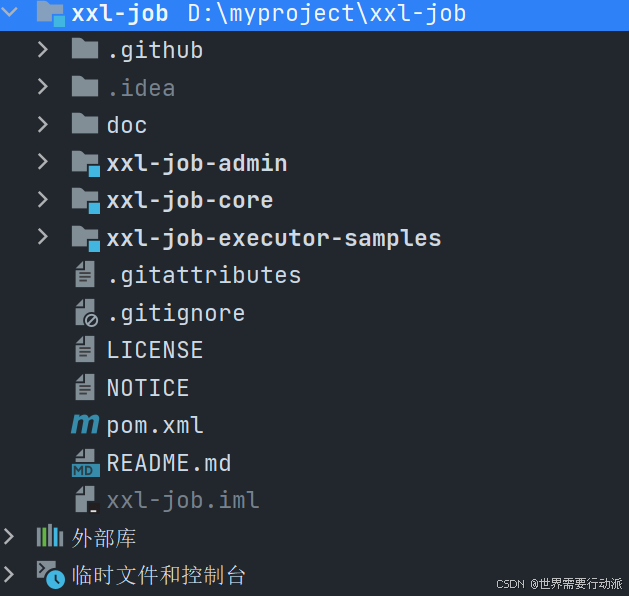Click the Maven icon beside pom.xml
The width and height of the screenshot is (629, 596).
tap(85, 425)
